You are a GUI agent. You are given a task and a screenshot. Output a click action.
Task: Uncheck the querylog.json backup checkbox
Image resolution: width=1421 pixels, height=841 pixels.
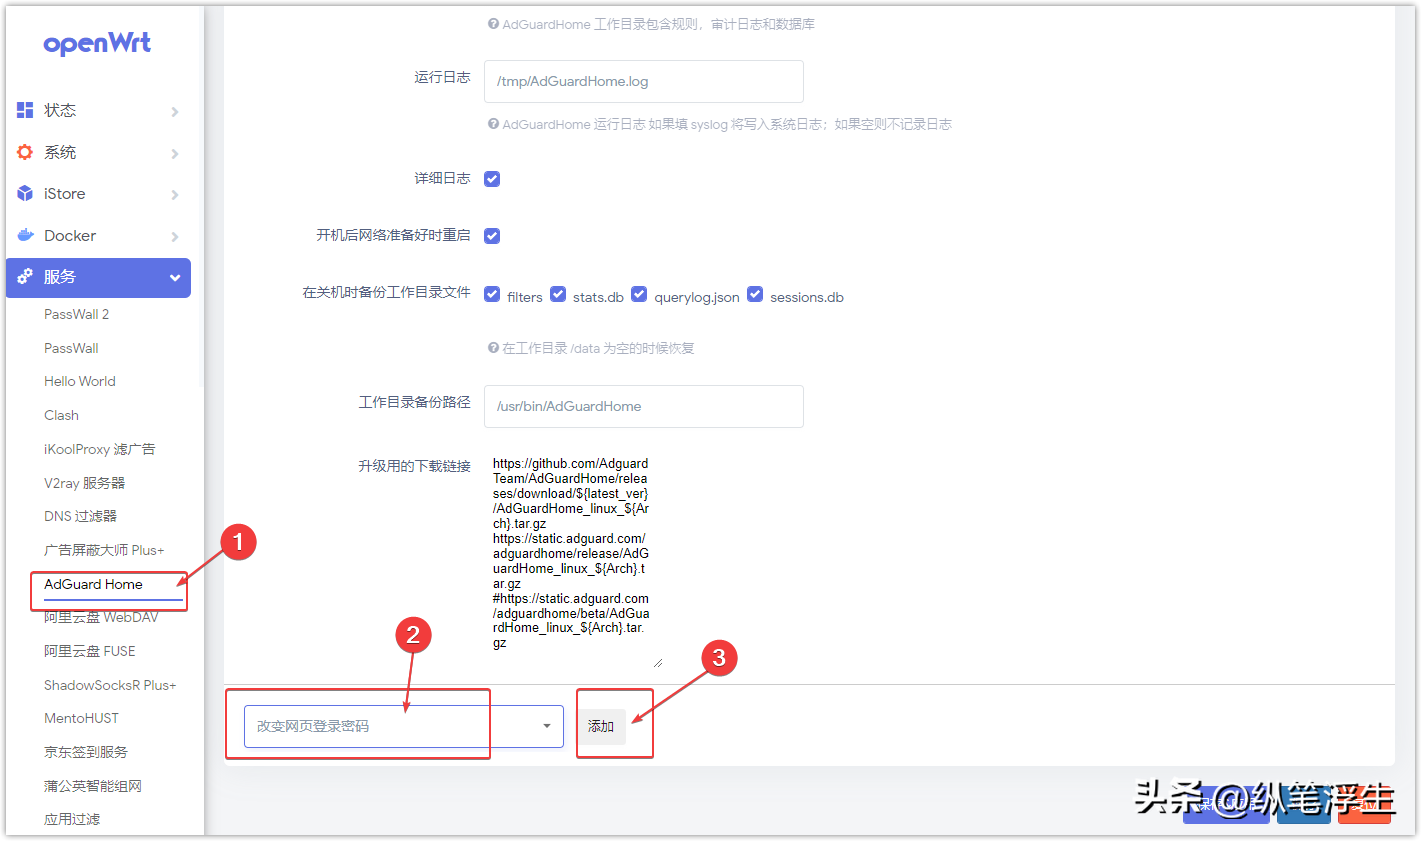point(639,294)
